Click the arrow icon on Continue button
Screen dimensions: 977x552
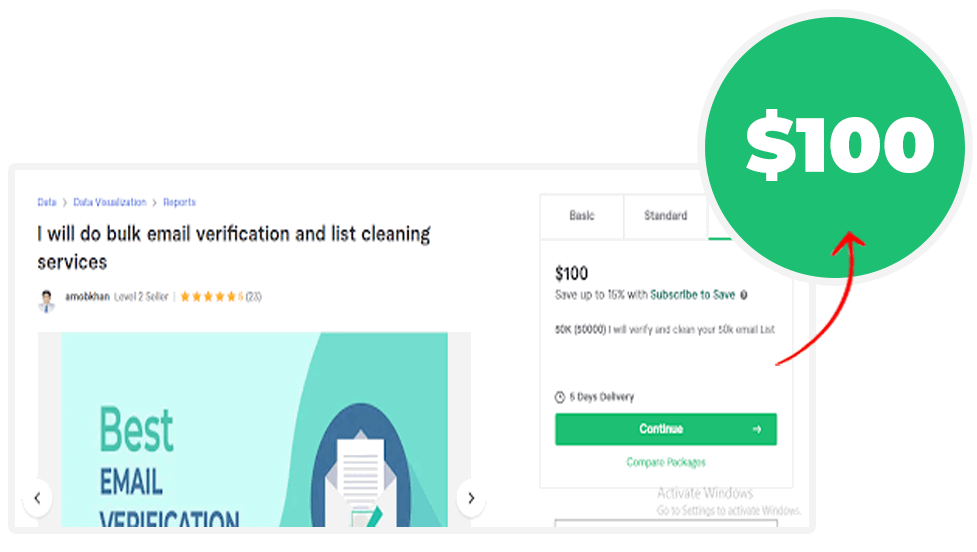[x=756, y=429]
